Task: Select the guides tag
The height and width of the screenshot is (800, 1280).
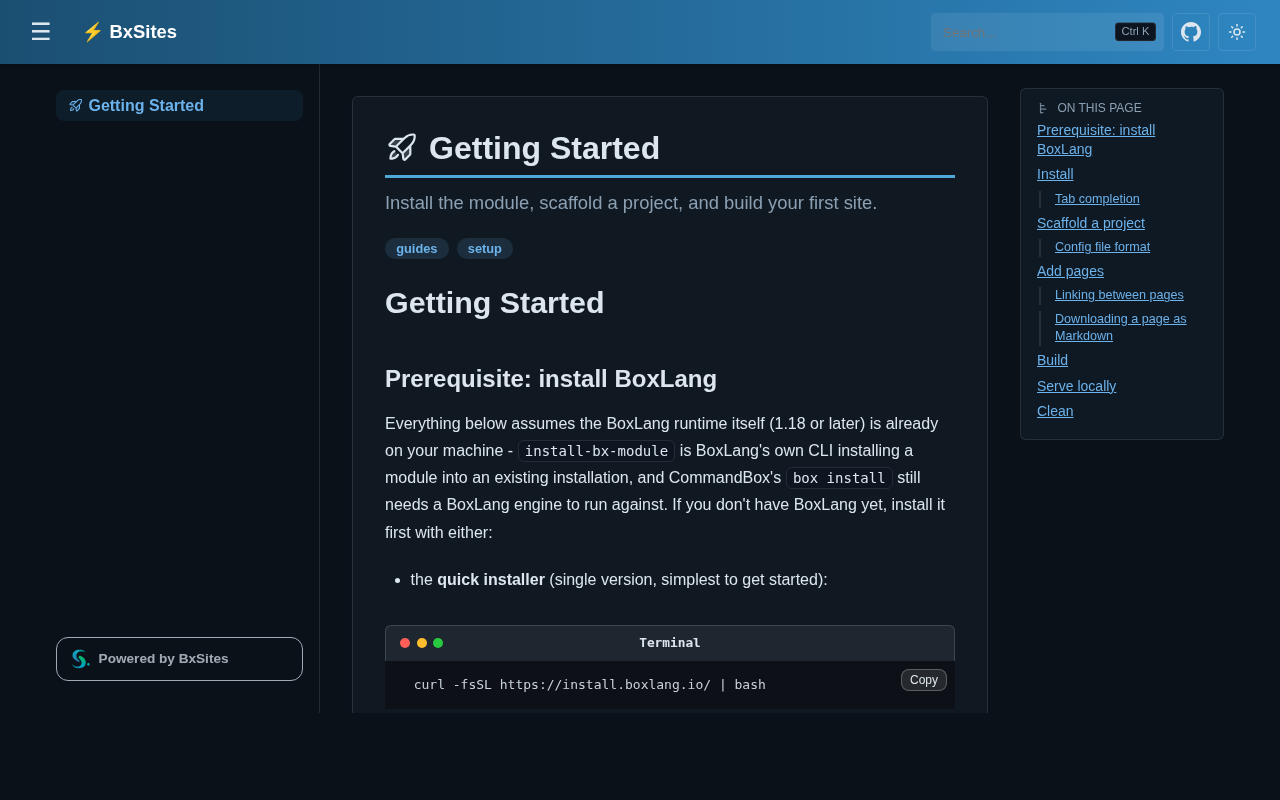Action: (x=417, y=249)
